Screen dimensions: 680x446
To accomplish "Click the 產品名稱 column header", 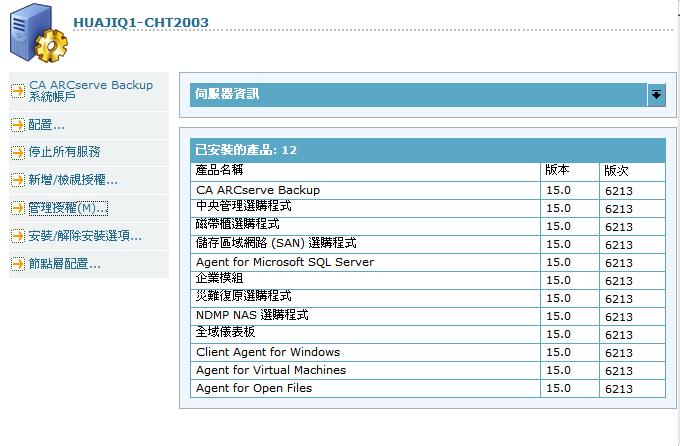I will click(x=365, y=172).
